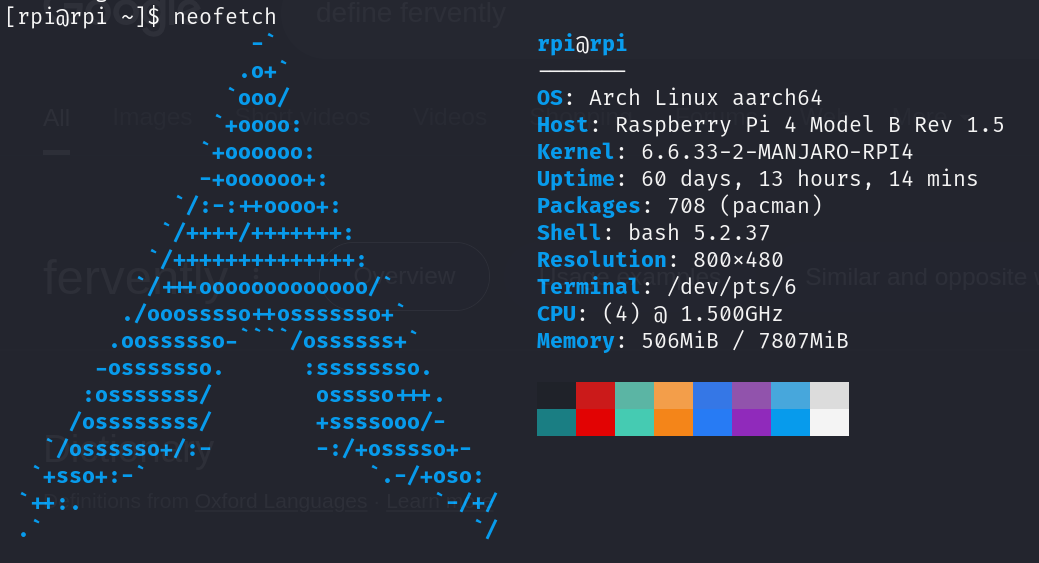Select the kernel version '6.6.33-2-MANJARO-RPI4'
This screenshot has width=1039, height=563.
(777, 152)
